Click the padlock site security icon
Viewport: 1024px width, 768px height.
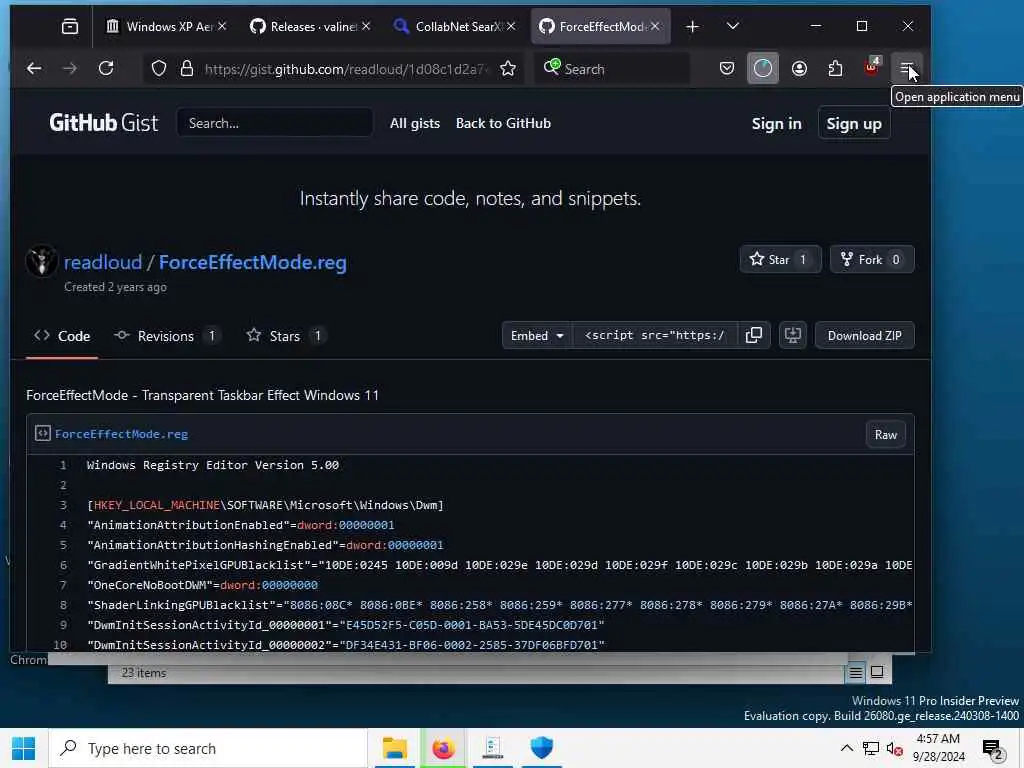(x=187, y=69)
